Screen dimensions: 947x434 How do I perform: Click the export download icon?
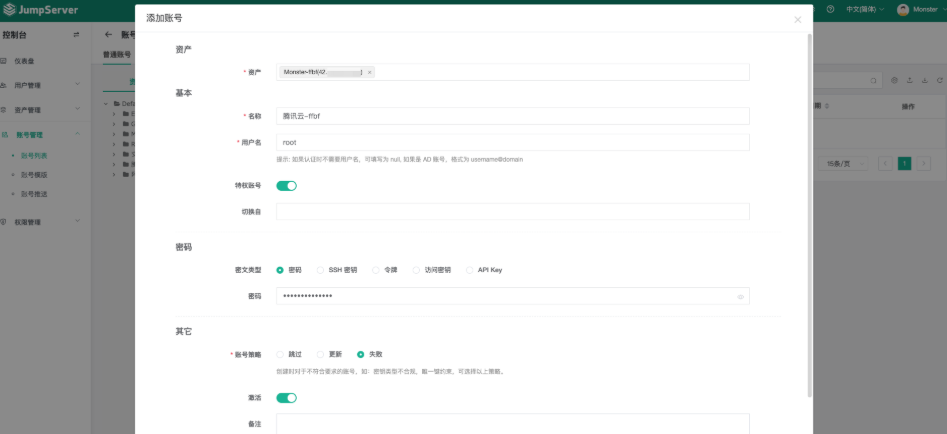(x=925, y=80)
